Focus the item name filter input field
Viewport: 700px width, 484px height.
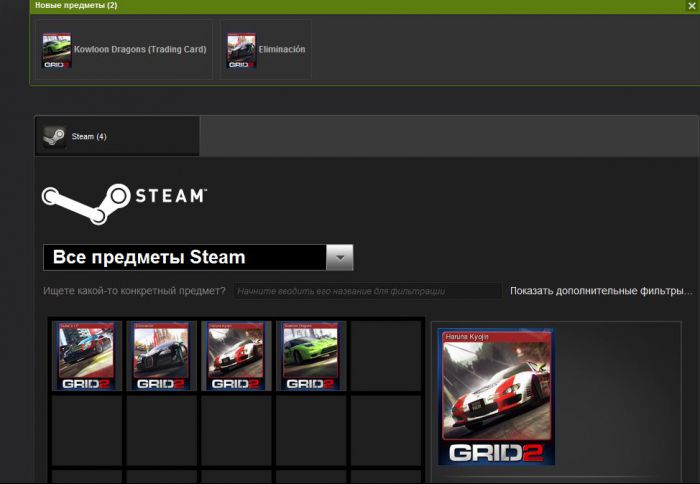coord(367,291)
